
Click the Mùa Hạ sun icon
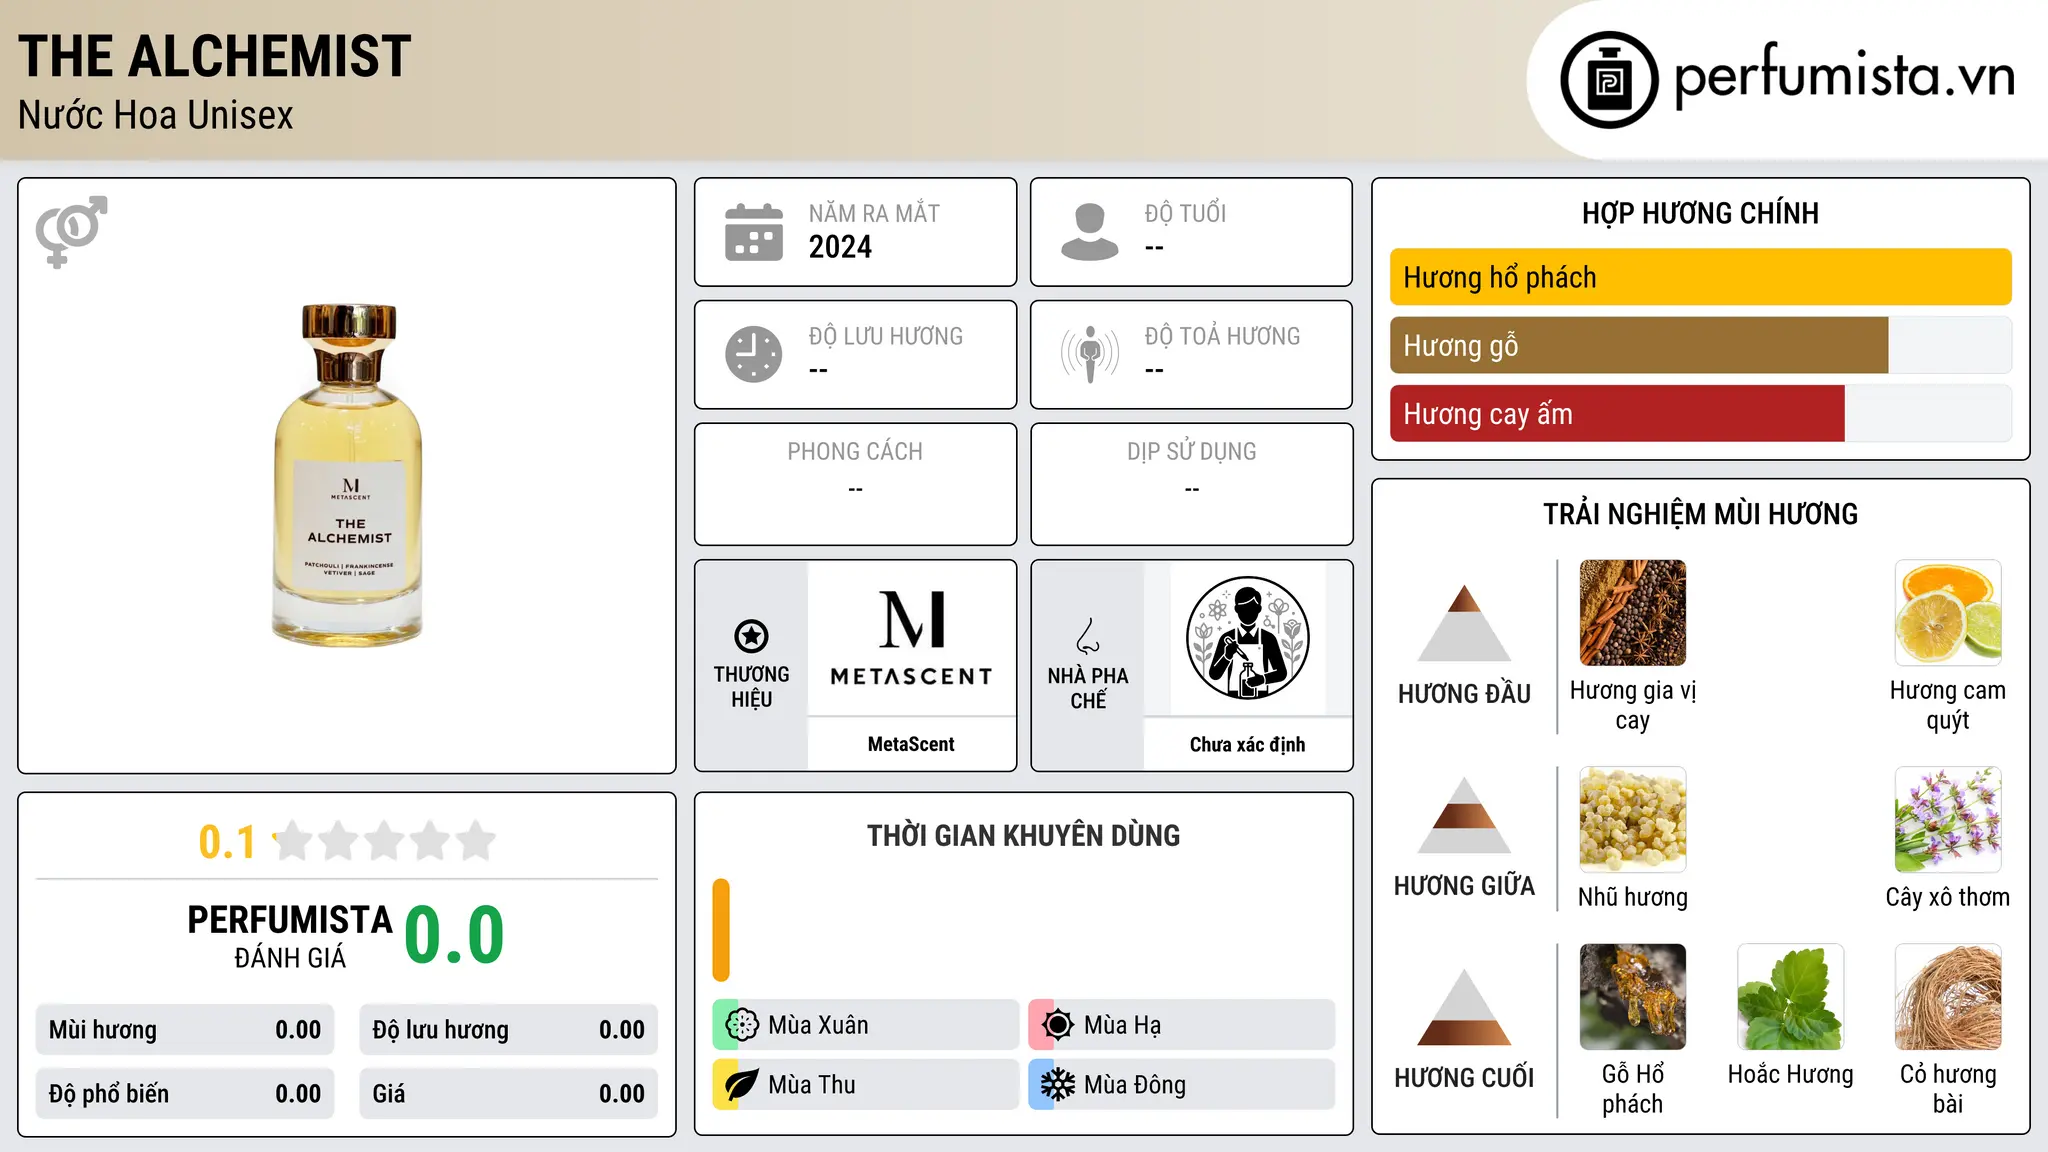tap(1058, 1025)
